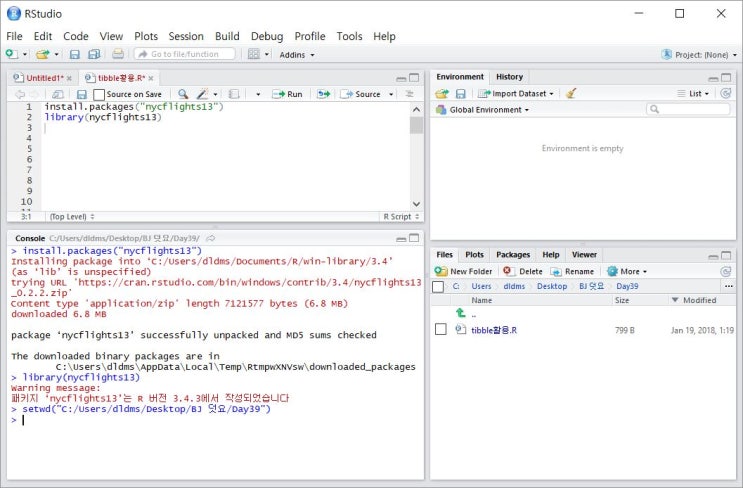
Task: Click the save all documents icon
Action: [94, 54]
